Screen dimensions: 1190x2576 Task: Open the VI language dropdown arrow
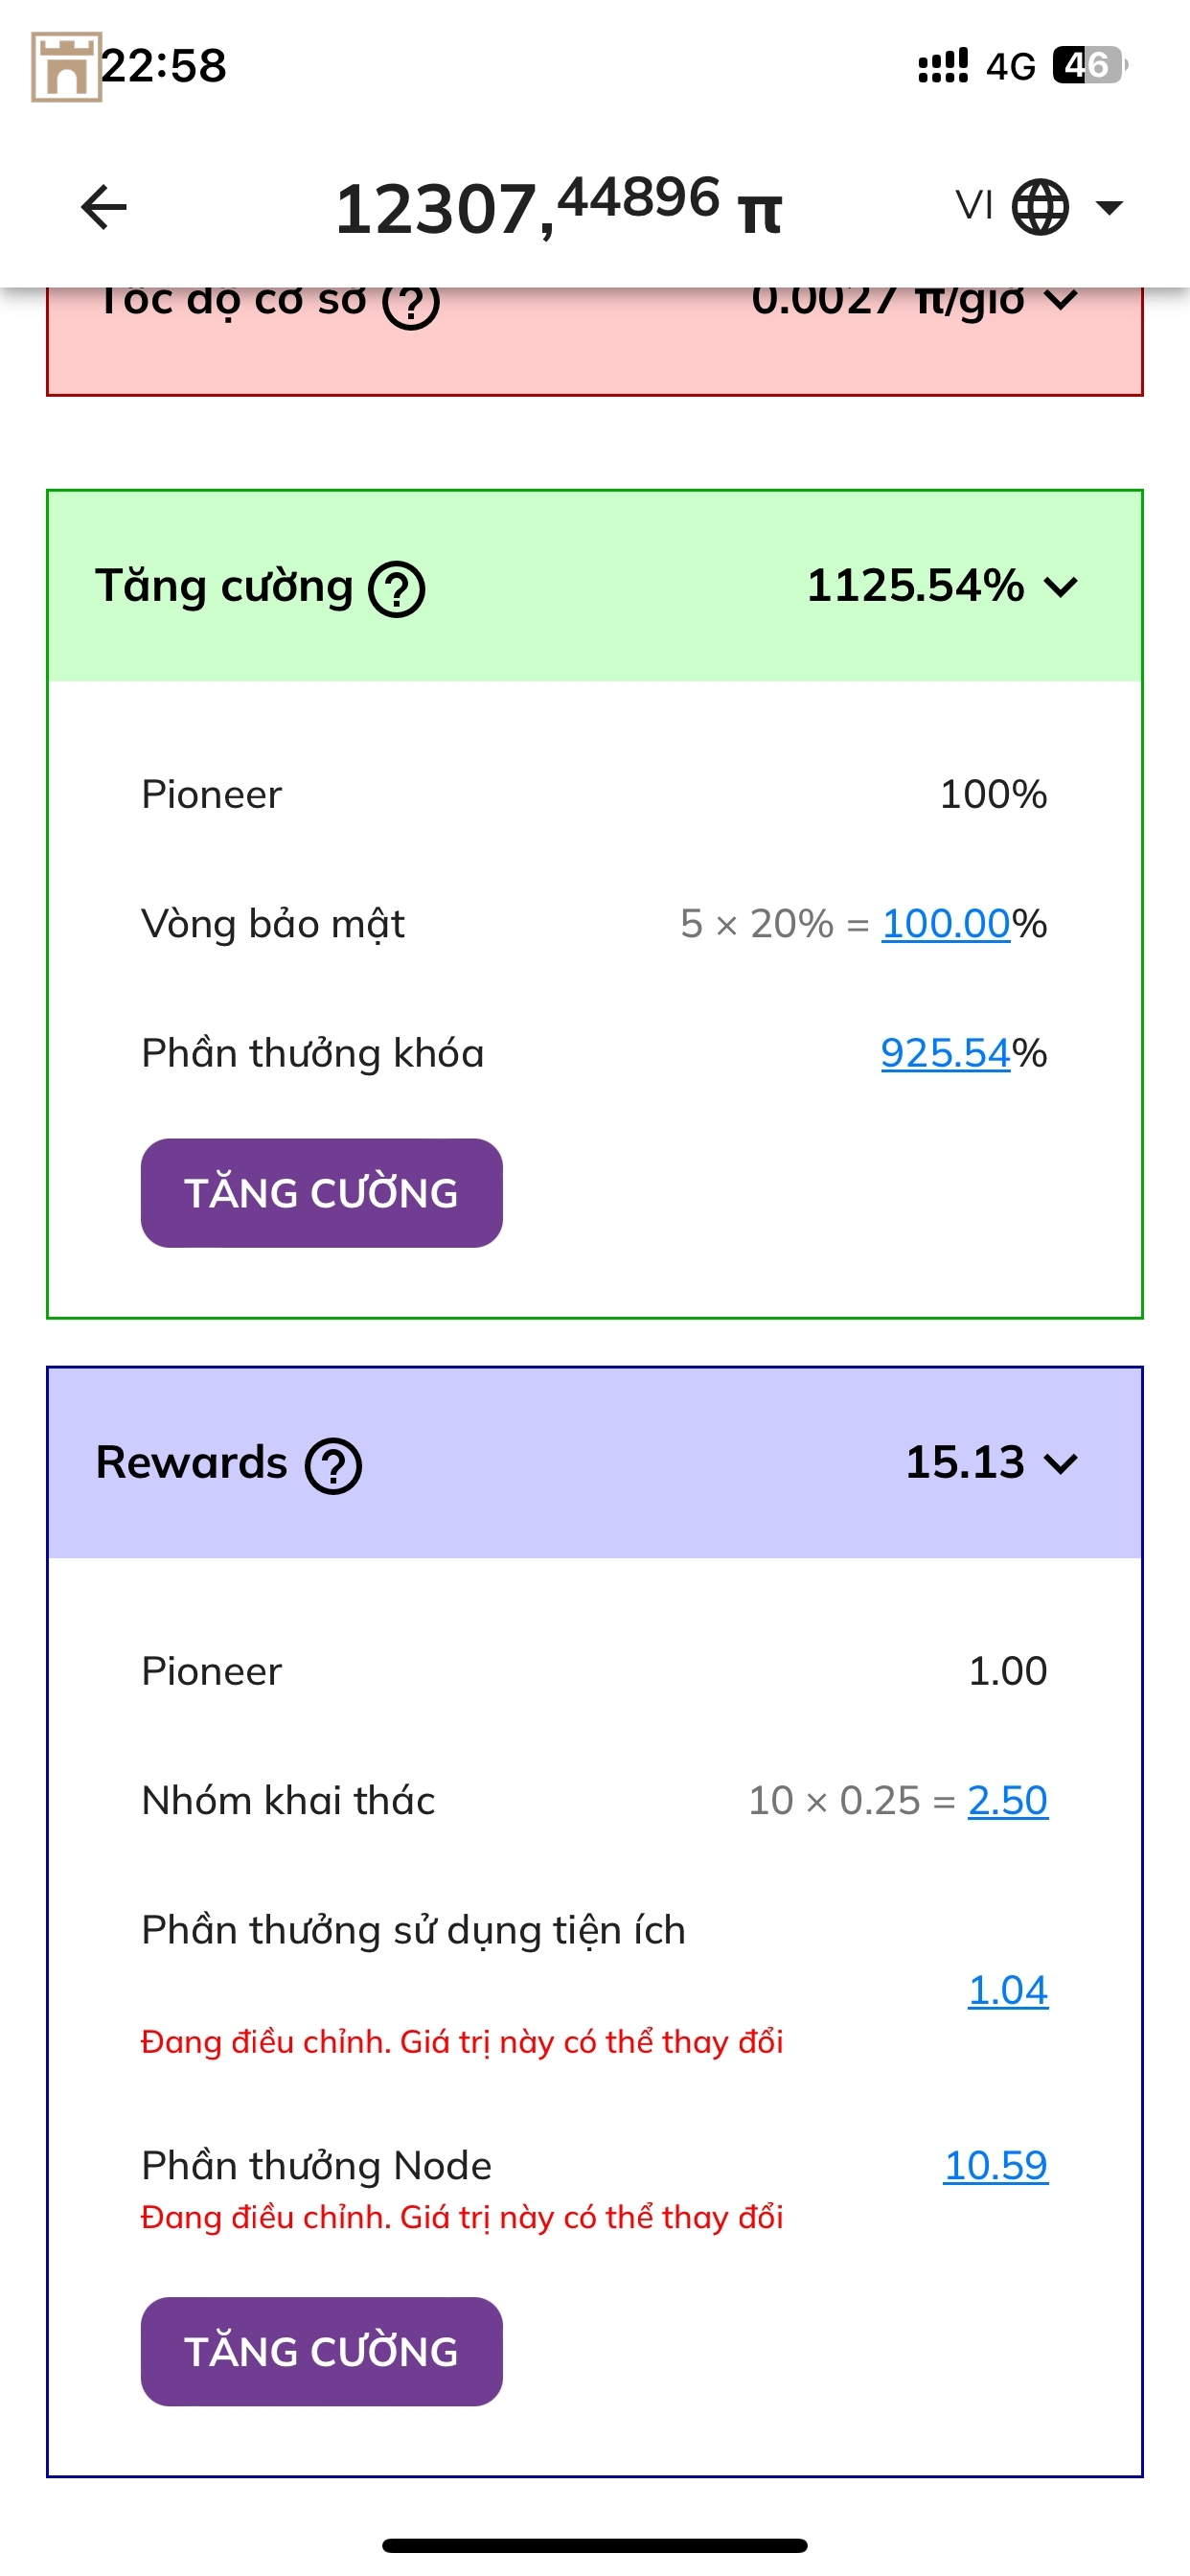point(1109,208)
